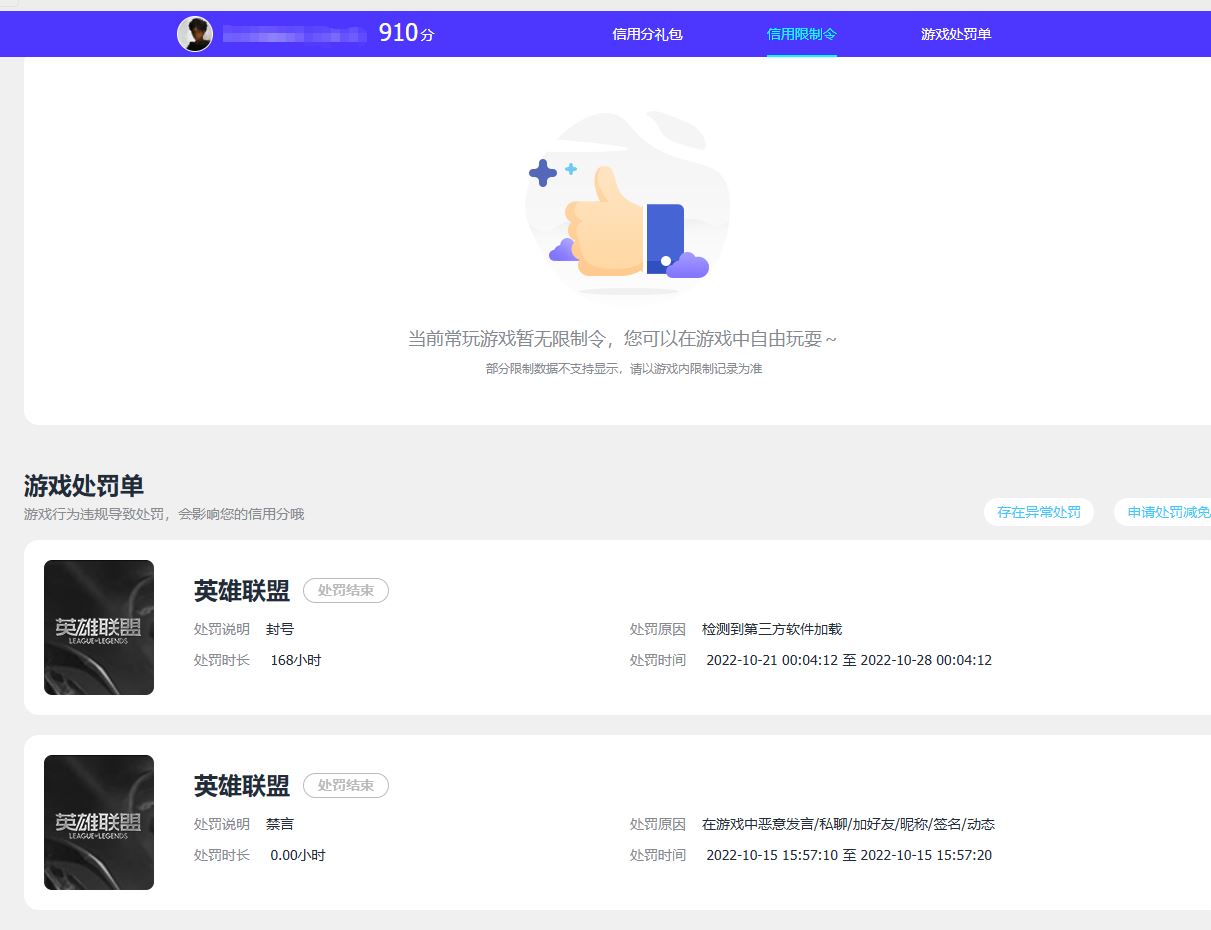This screenshot has height=930, width=1211.
Task: Open the 英雄联盟 thumbnail of the 封号 record
Action: click(99, 627)
